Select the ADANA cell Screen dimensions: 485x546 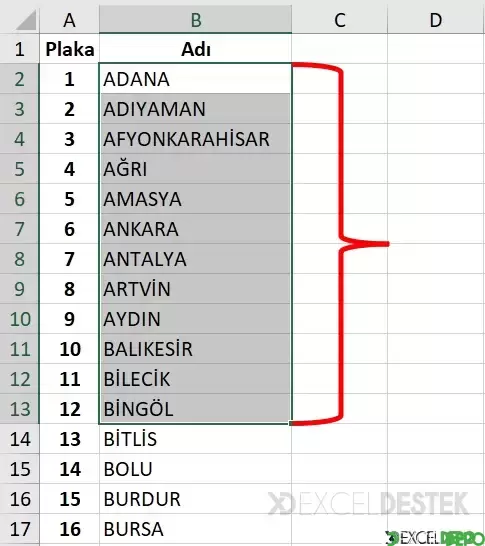[195, 79]
